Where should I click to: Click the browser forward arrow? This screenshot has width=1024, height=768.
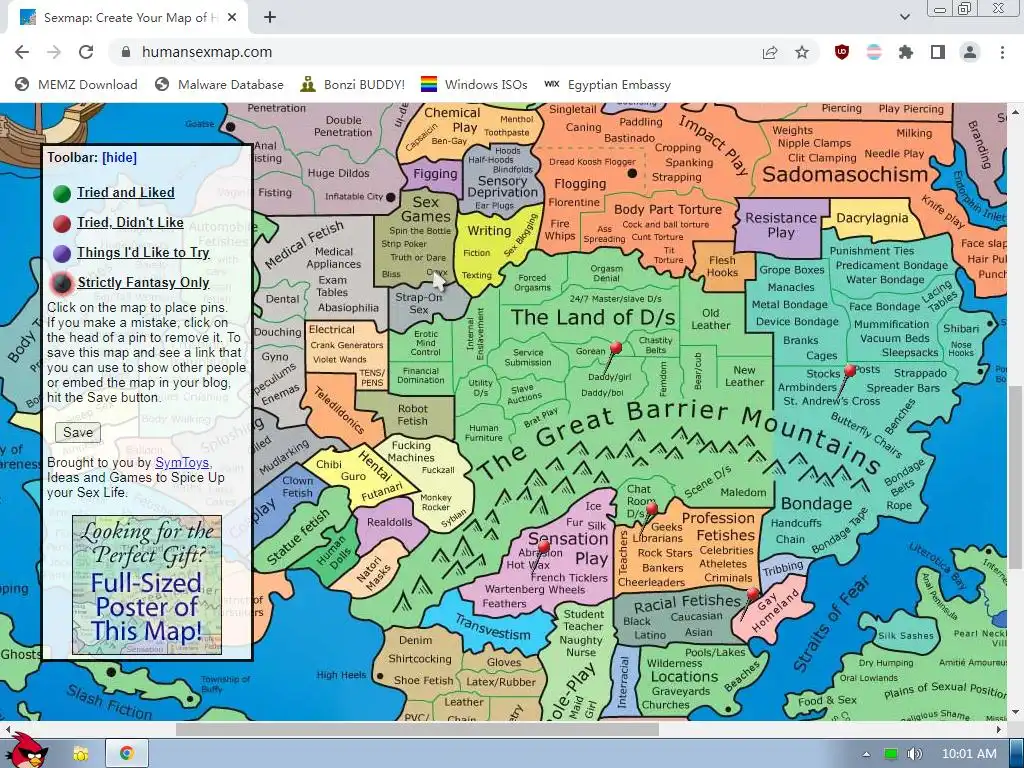point(54,52)
